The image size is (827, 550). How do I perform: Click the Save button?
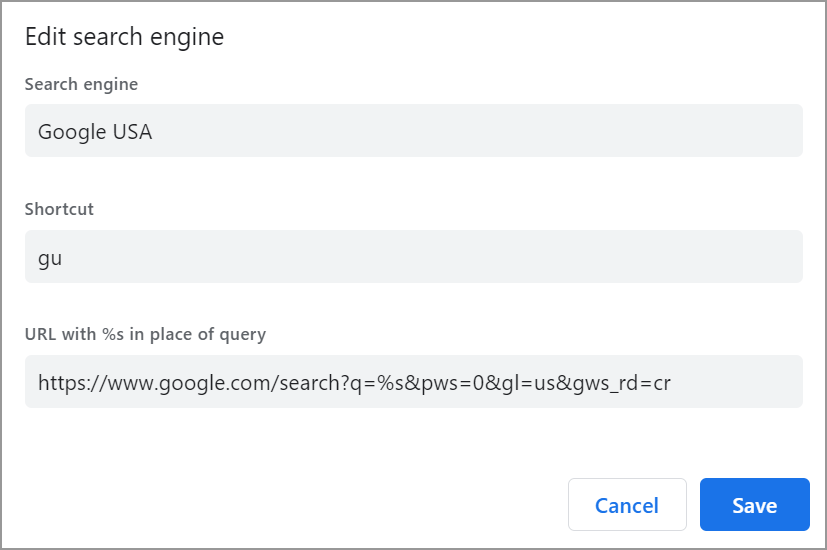point(754,505)
